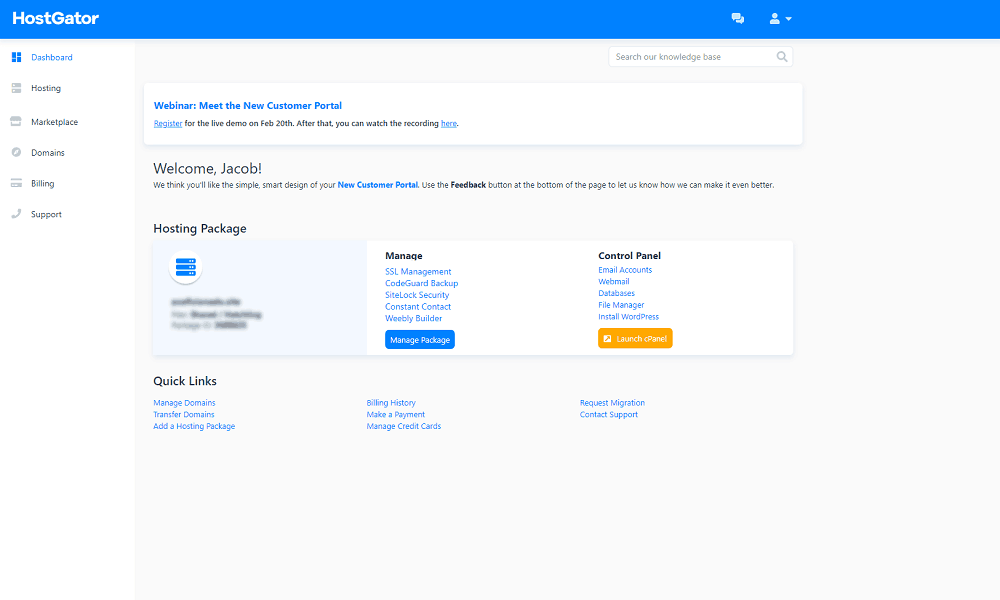1000x600 pixels.
Task: Open File Manager link
Action: pos(621,305)
